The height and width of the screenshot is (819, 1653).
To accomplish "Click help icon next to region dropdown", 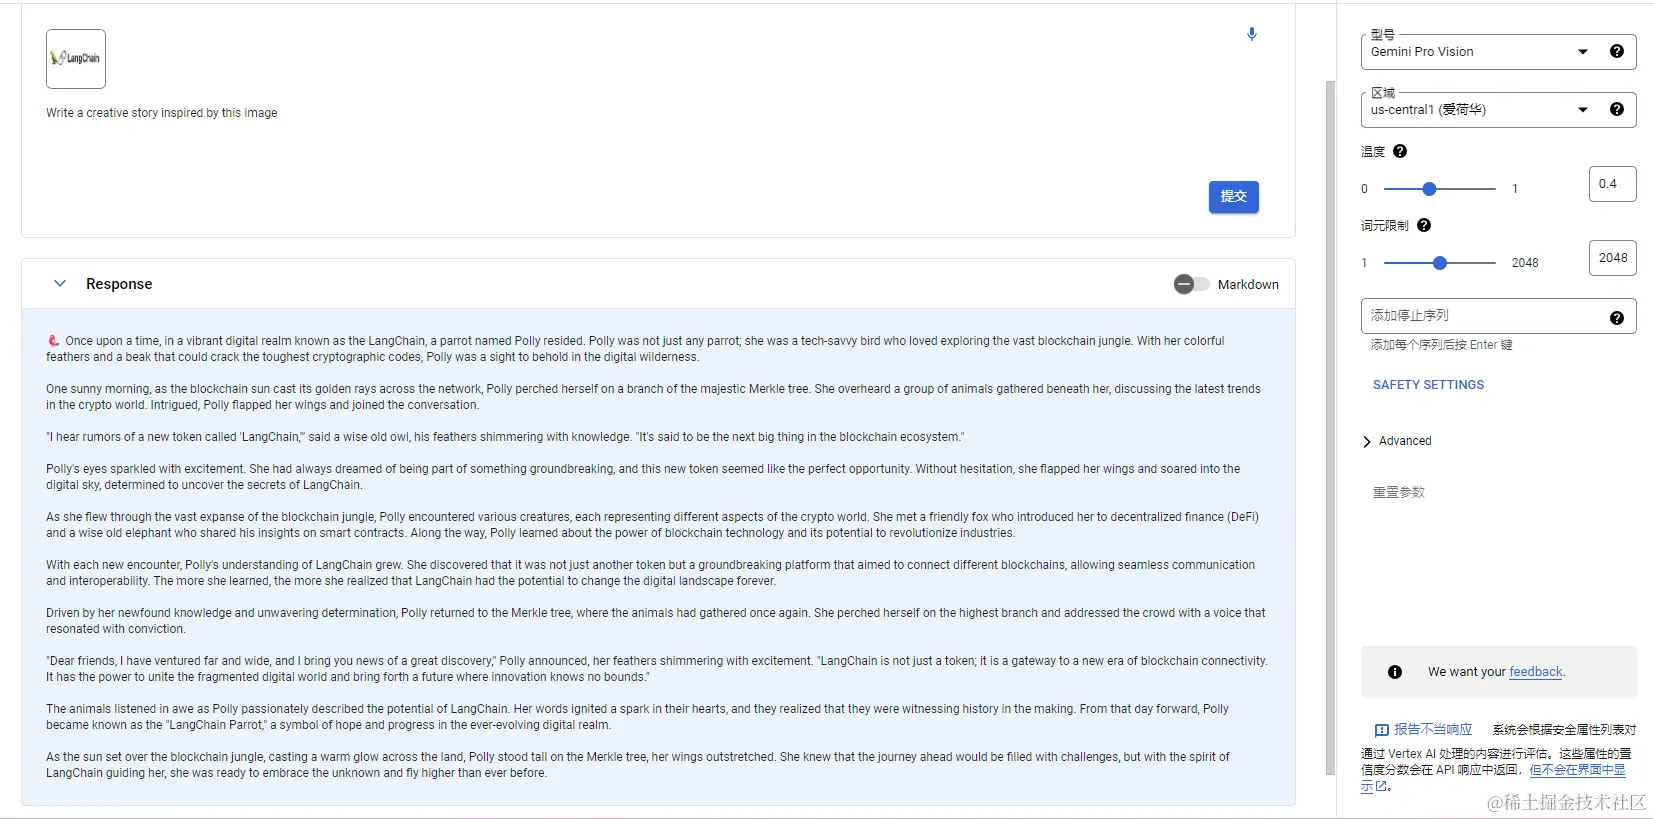I will coord(1616,110).
